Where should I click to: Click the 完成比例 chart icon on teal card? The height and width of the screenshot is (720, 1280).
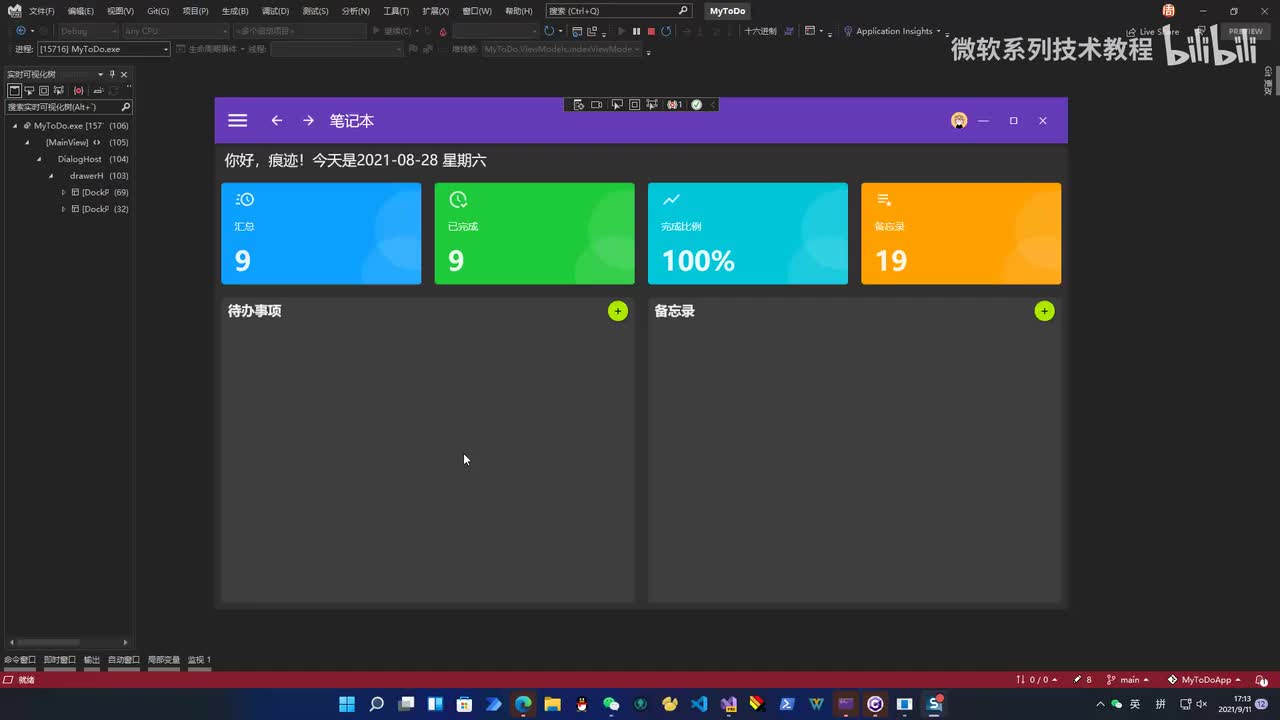(x=671, y=200)
